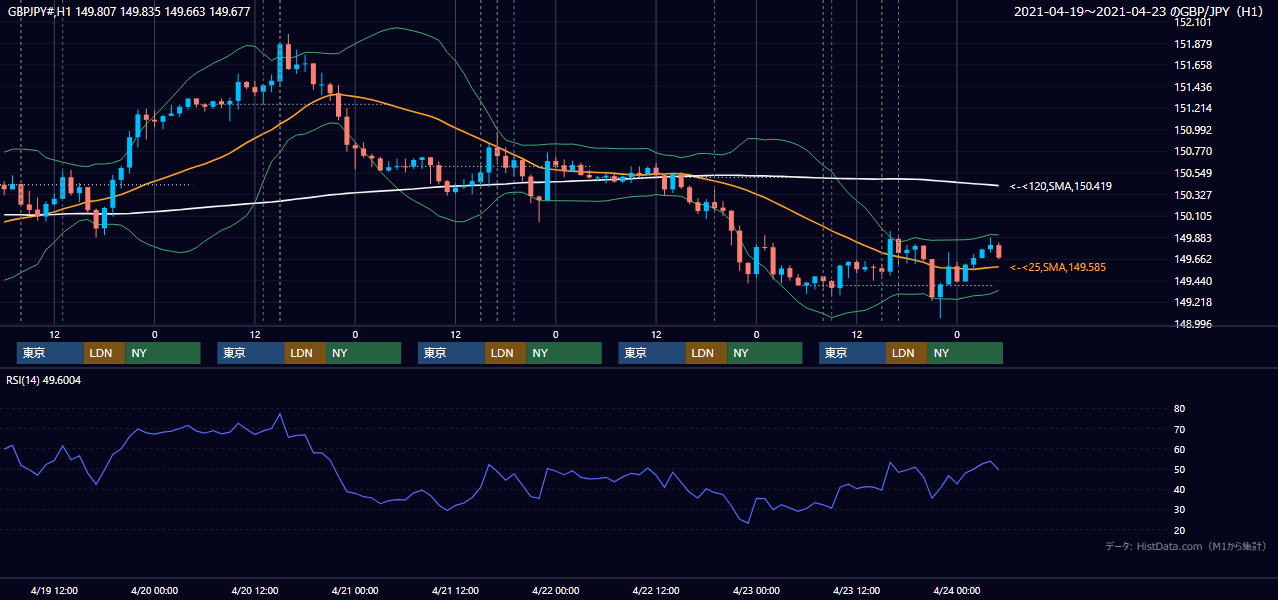The height and width of the screenshot is (600, 1278).
Task: Select the 4/24 00:00 date label
Action: (957, 591)
